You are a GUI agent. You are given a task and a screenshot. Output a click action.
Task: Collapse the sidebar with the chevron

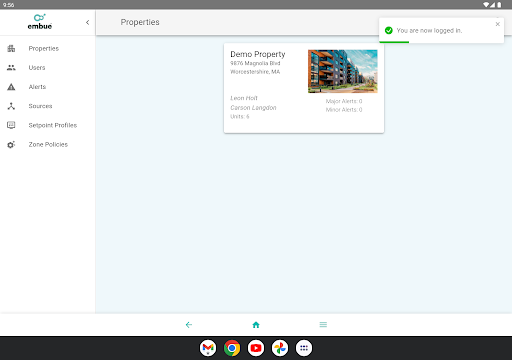pos(88,22)
